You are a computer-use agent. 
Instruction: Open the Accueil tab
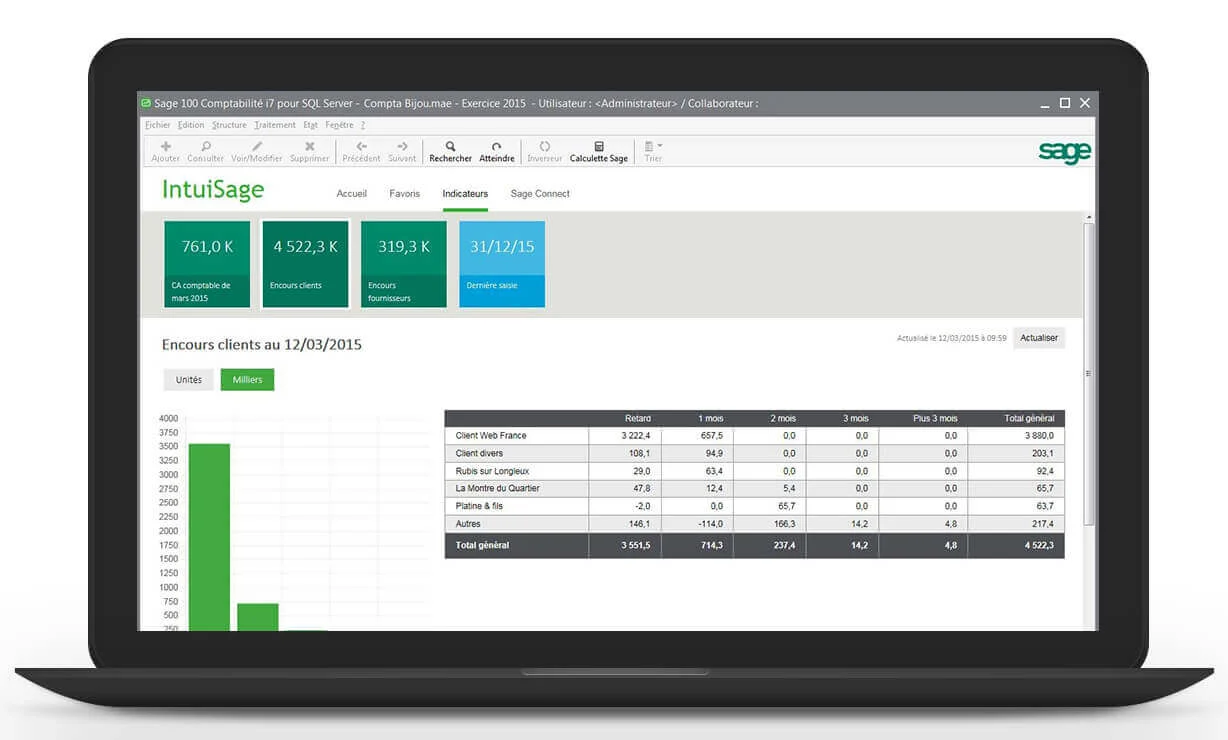[x=351, y=193]
